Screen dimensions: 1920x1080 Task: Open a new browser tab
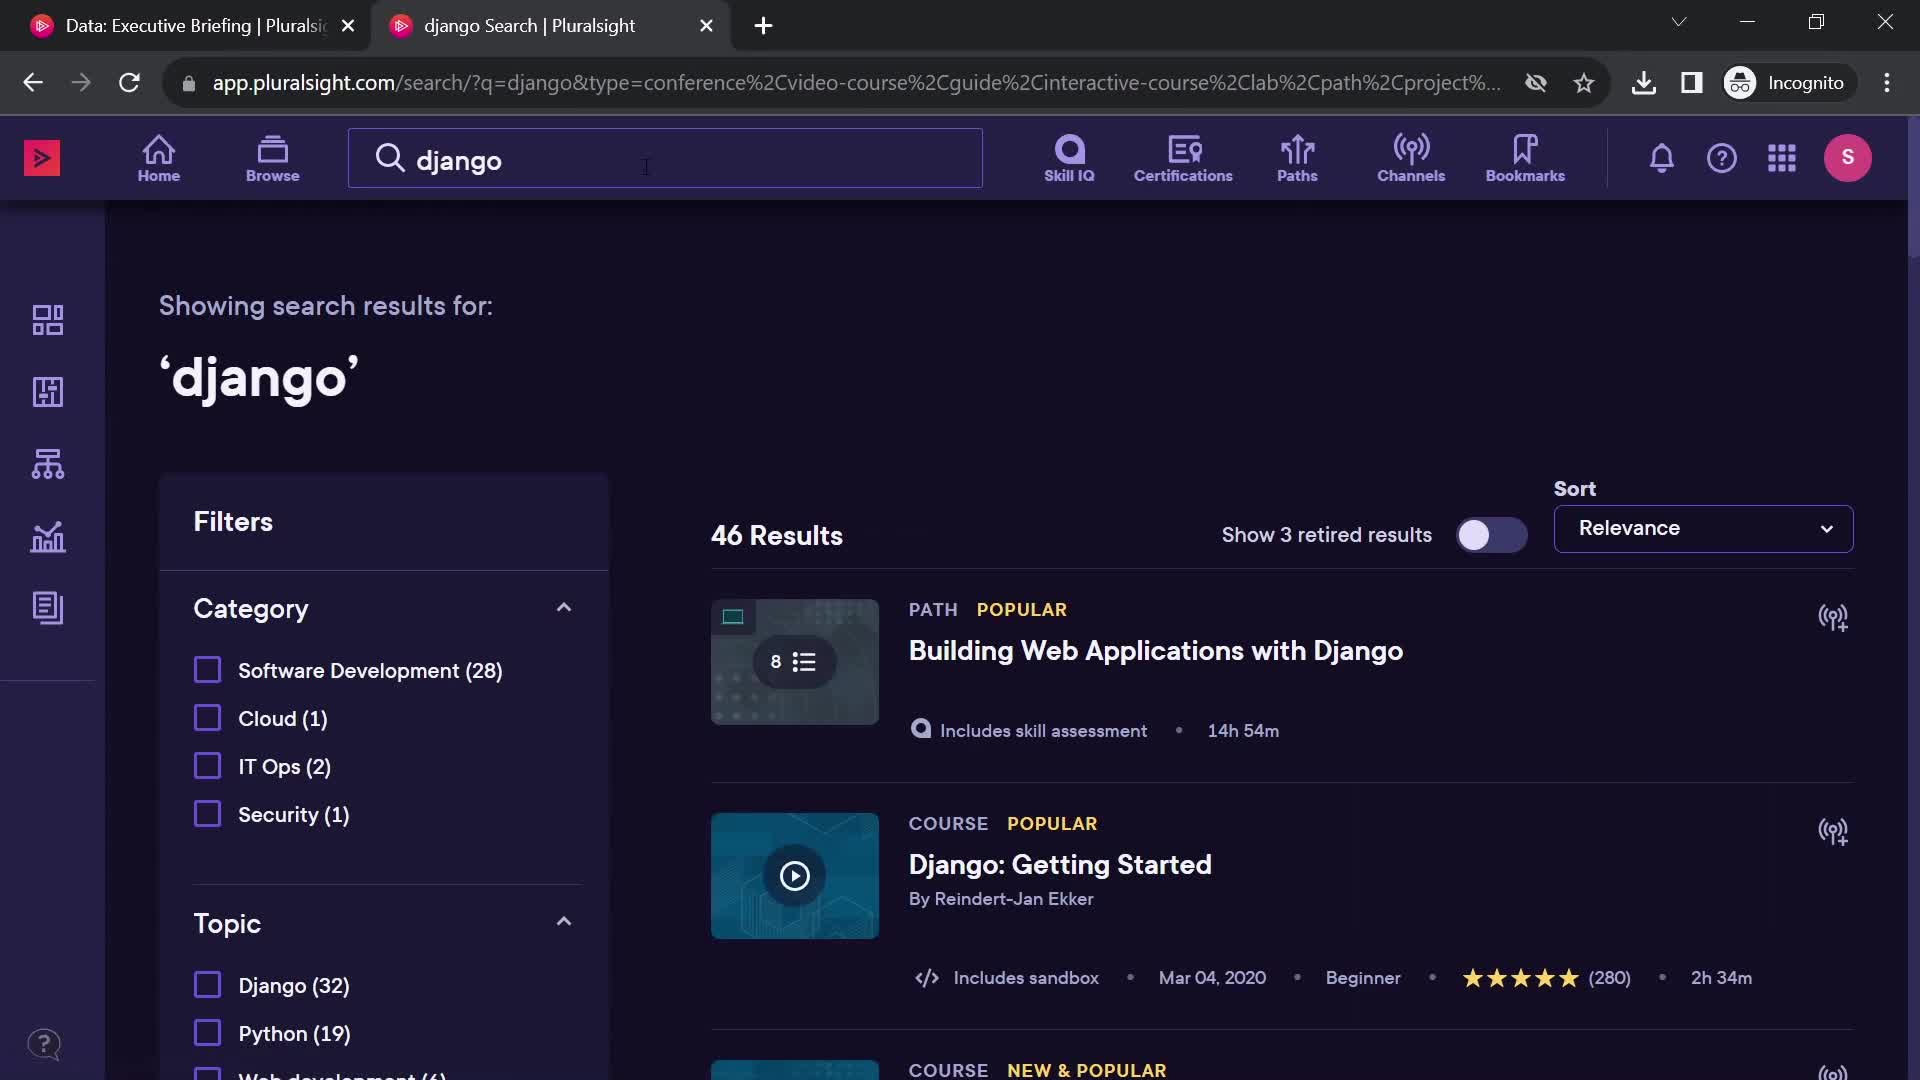(763, 26)
